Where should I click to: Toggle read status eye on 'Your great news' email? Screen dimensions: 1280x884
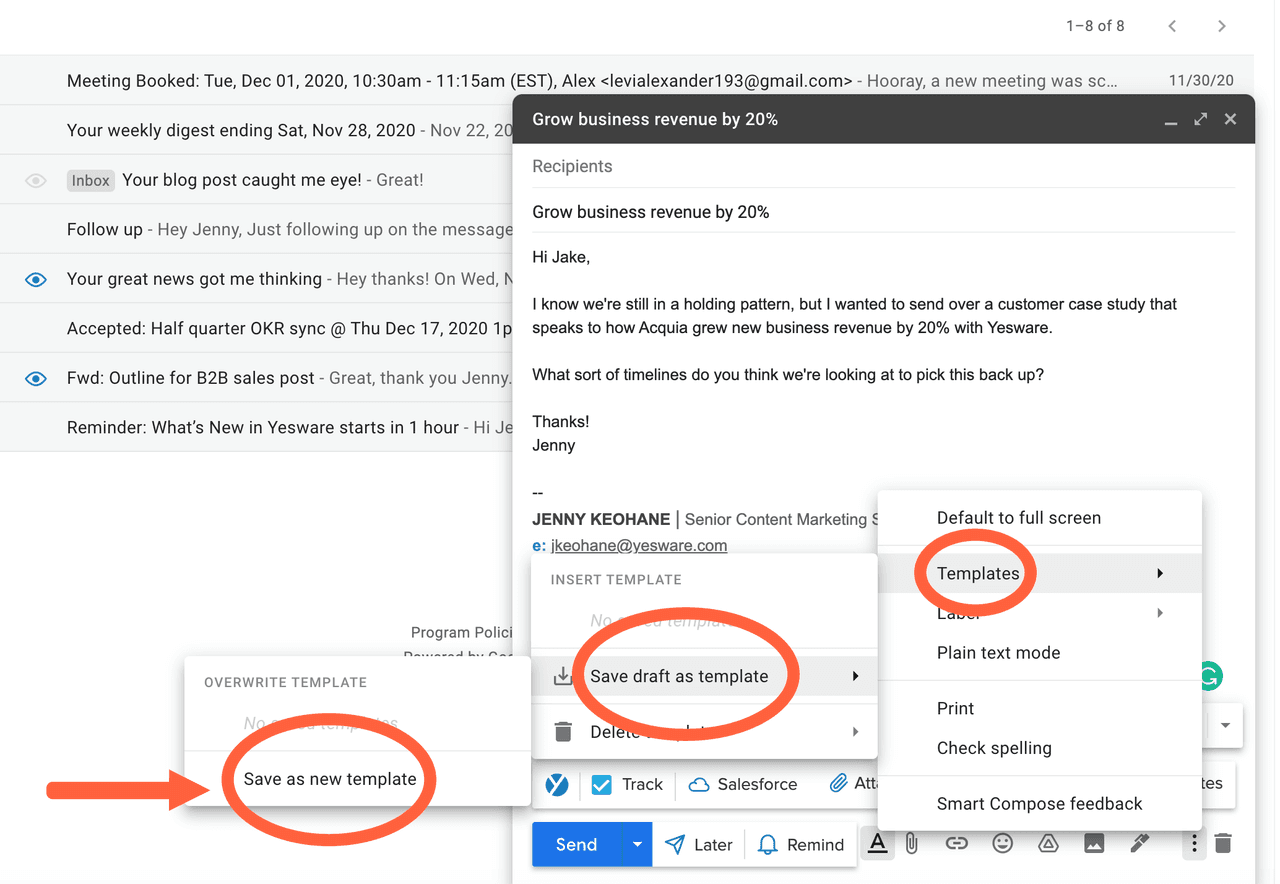coord(36,278)
